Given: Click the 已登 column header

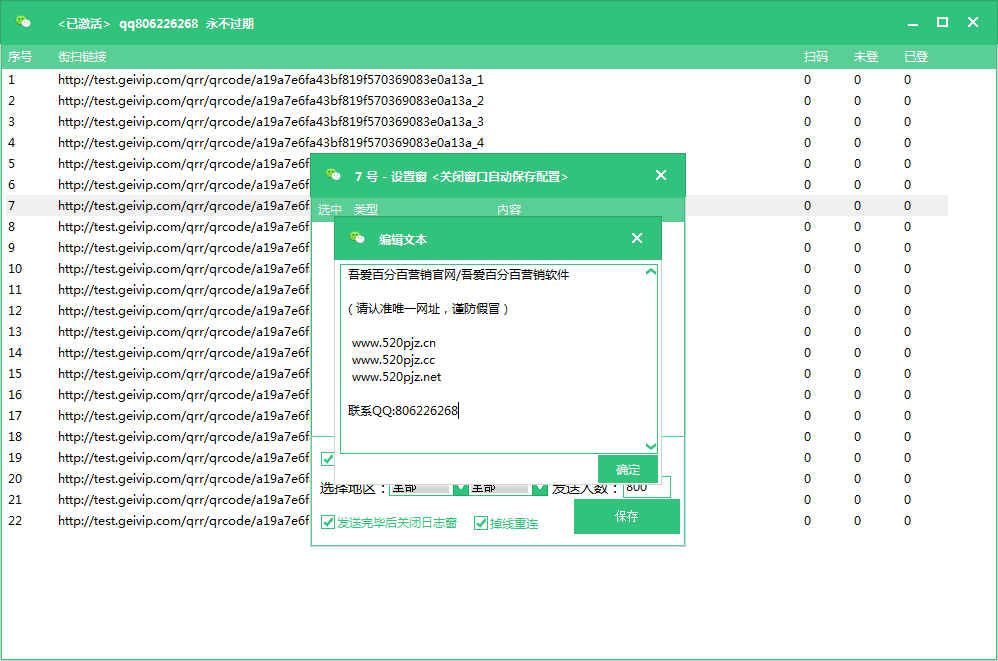Looking at the screenshot, I should (x=916, y=57).
